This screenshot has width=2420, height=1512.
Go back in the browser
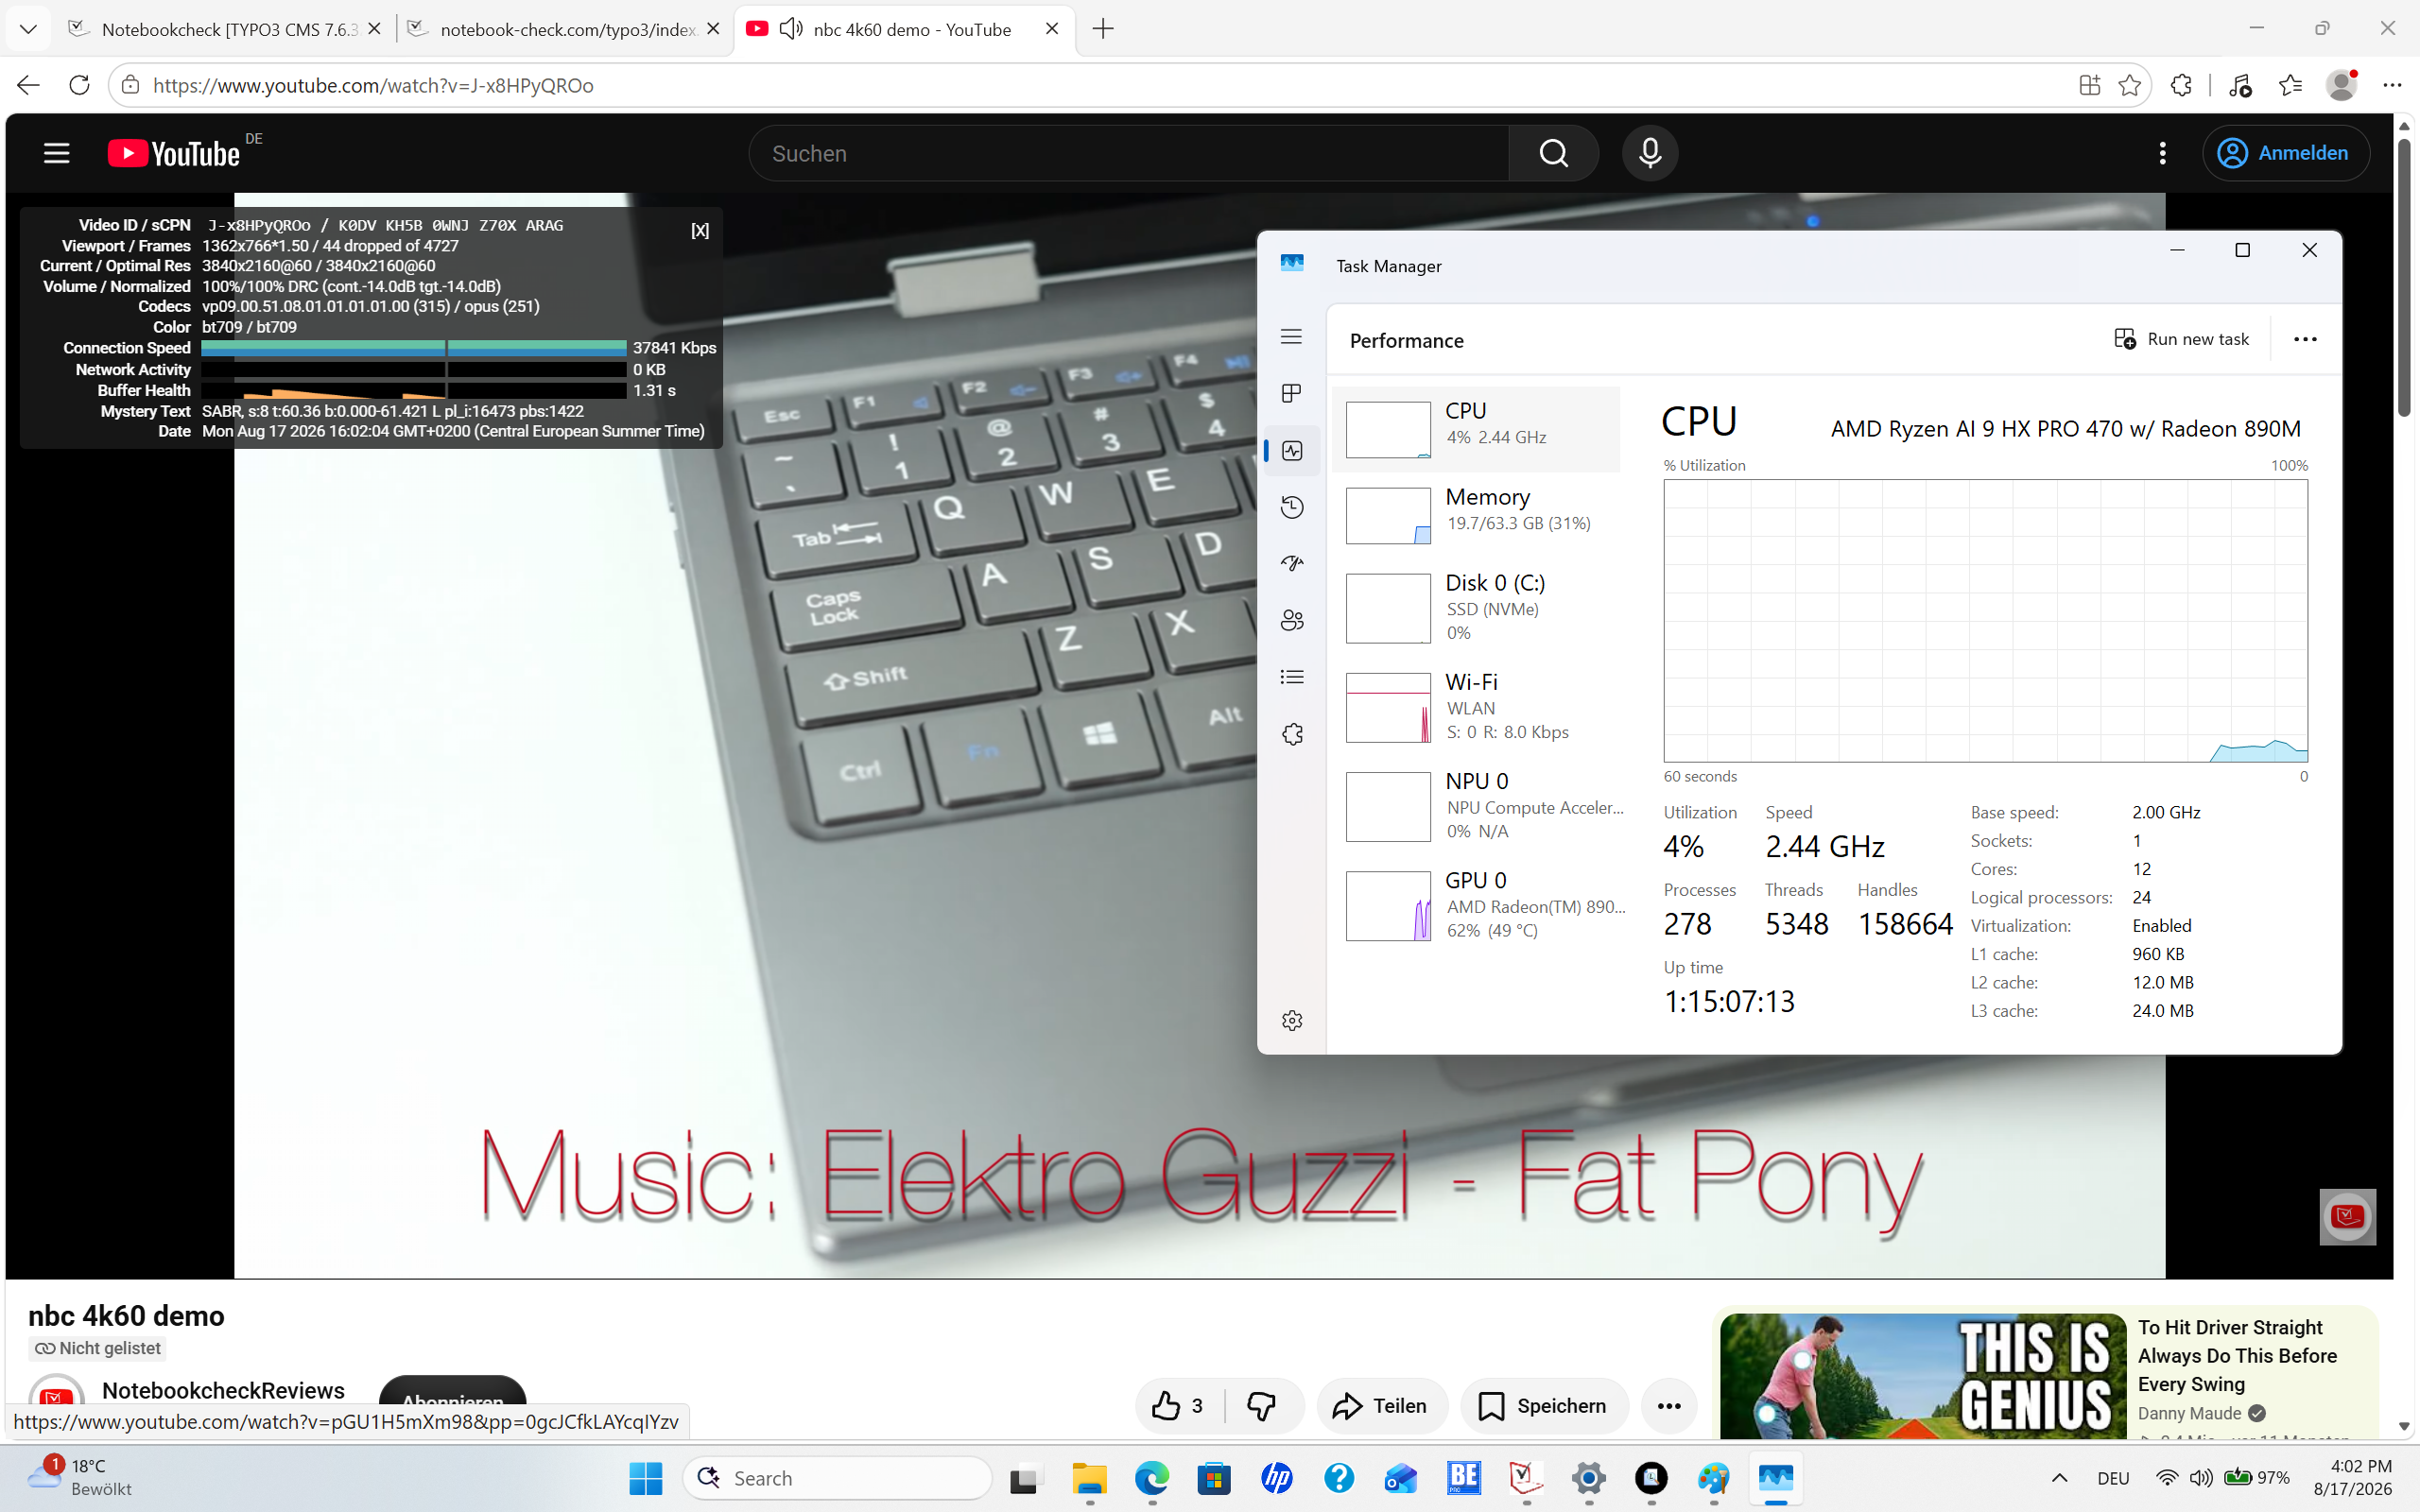pyautogui.click(x=28, y=85)
